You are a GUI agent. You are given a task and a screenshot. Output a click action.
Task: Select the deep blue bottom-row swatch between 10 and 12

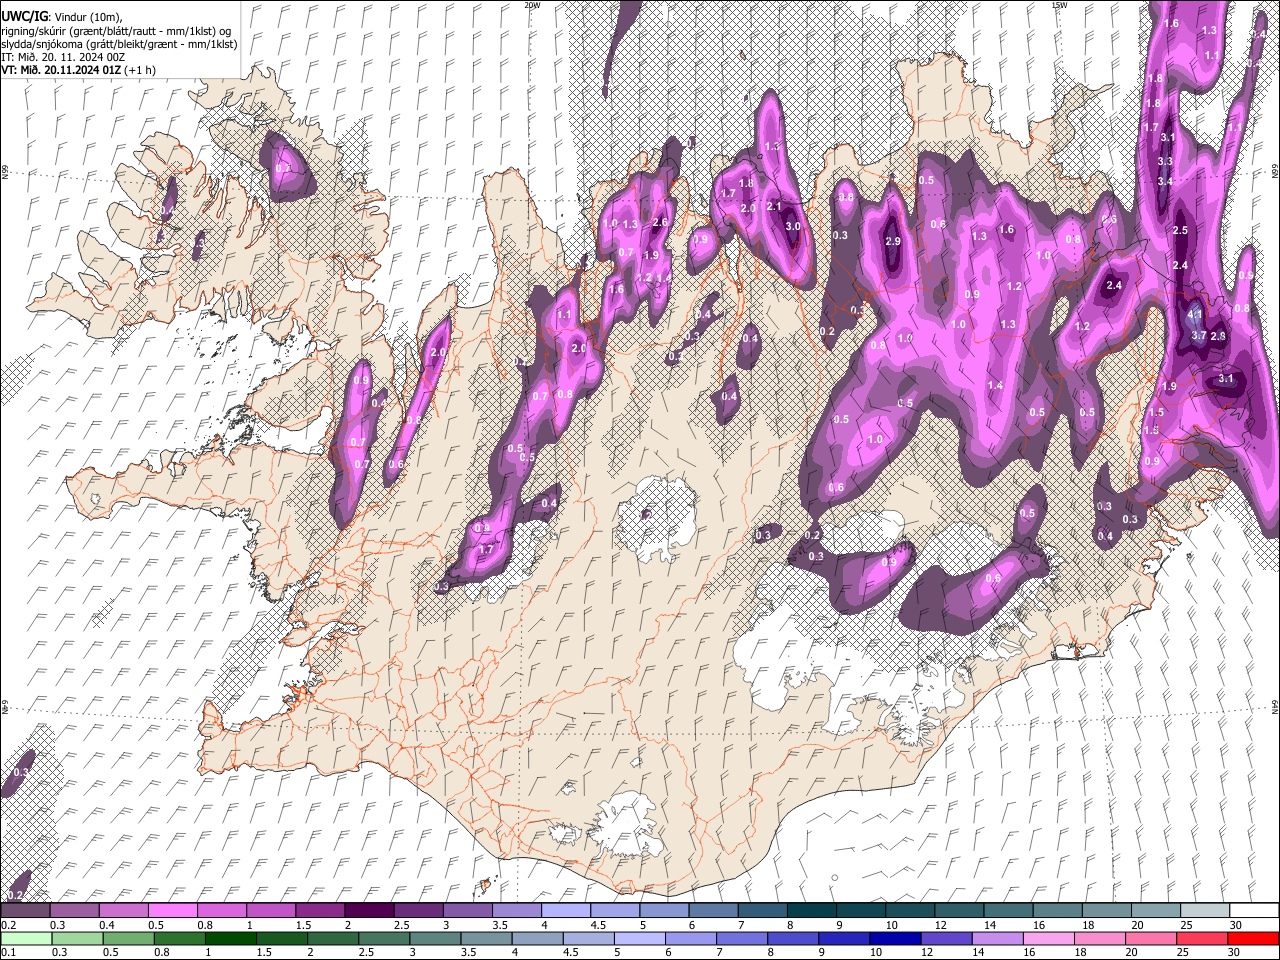[x=896, y=938]
